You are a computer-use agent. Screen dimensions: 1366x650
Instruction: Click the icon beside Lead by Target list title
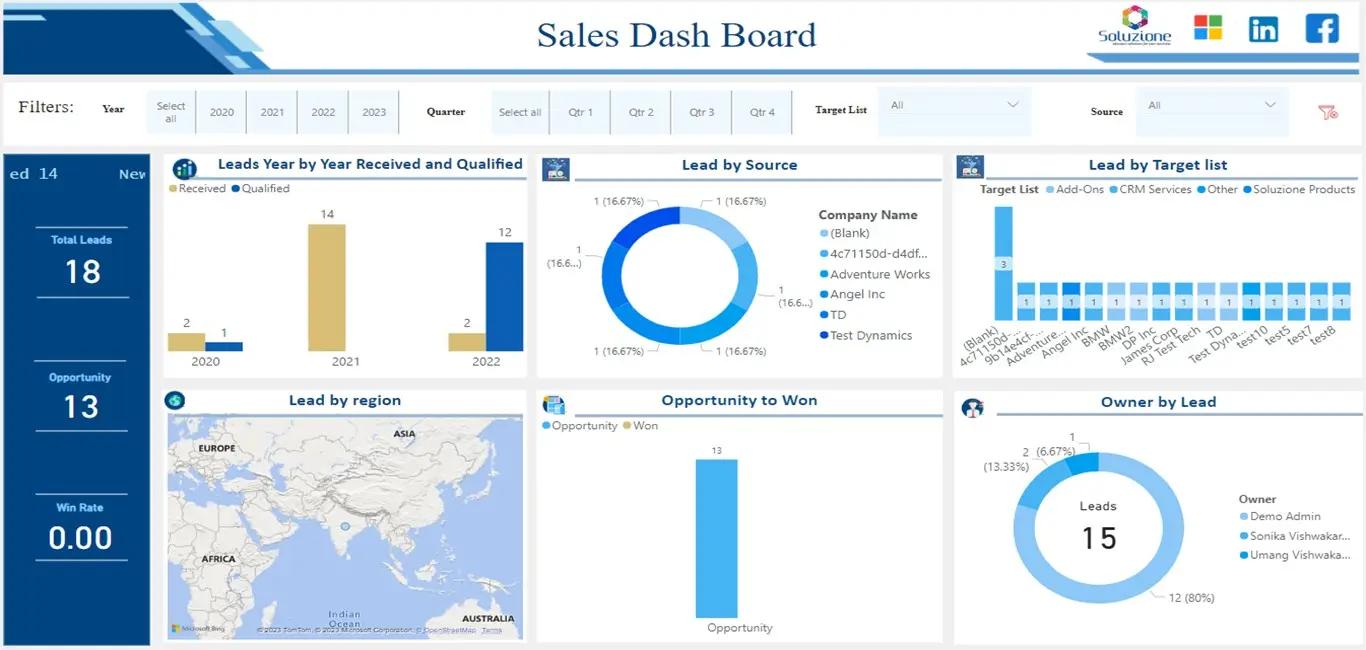pos(971,167)
